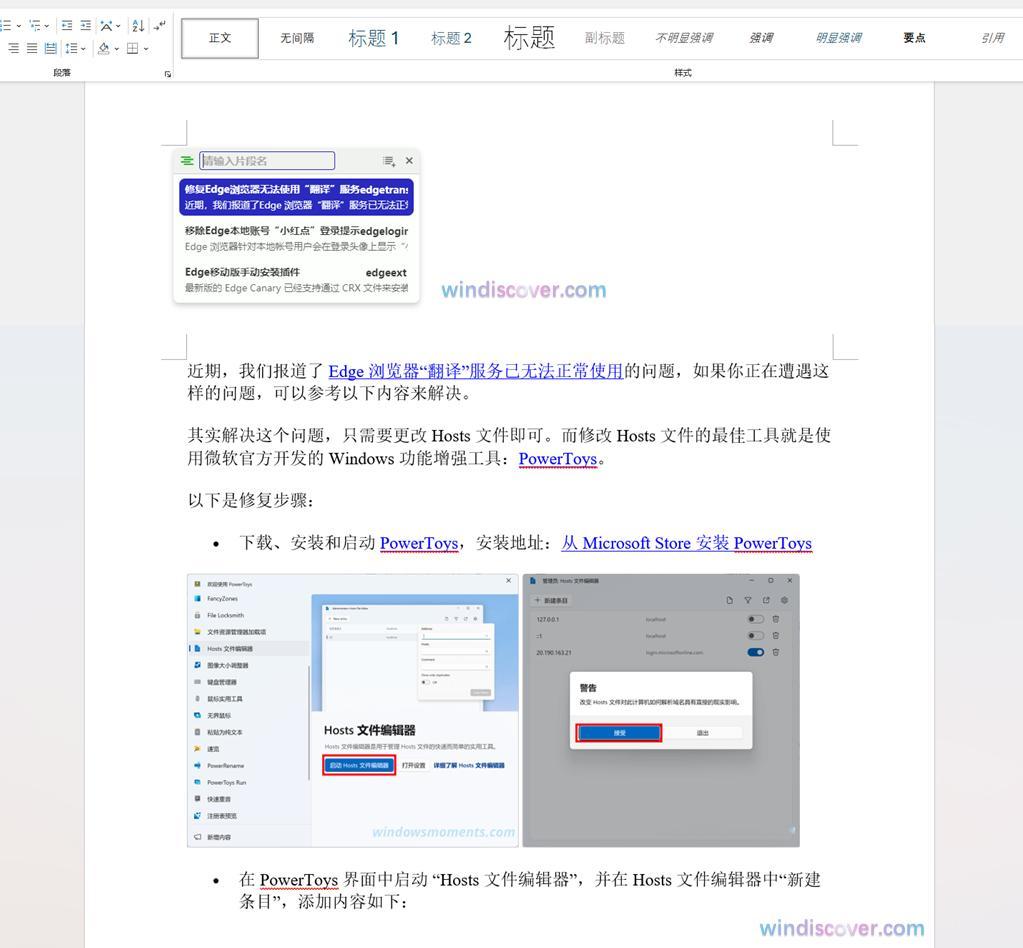This screenshot has height=948, width=1023.
Task: Click the 样式 group label
Action: (683, 73)
